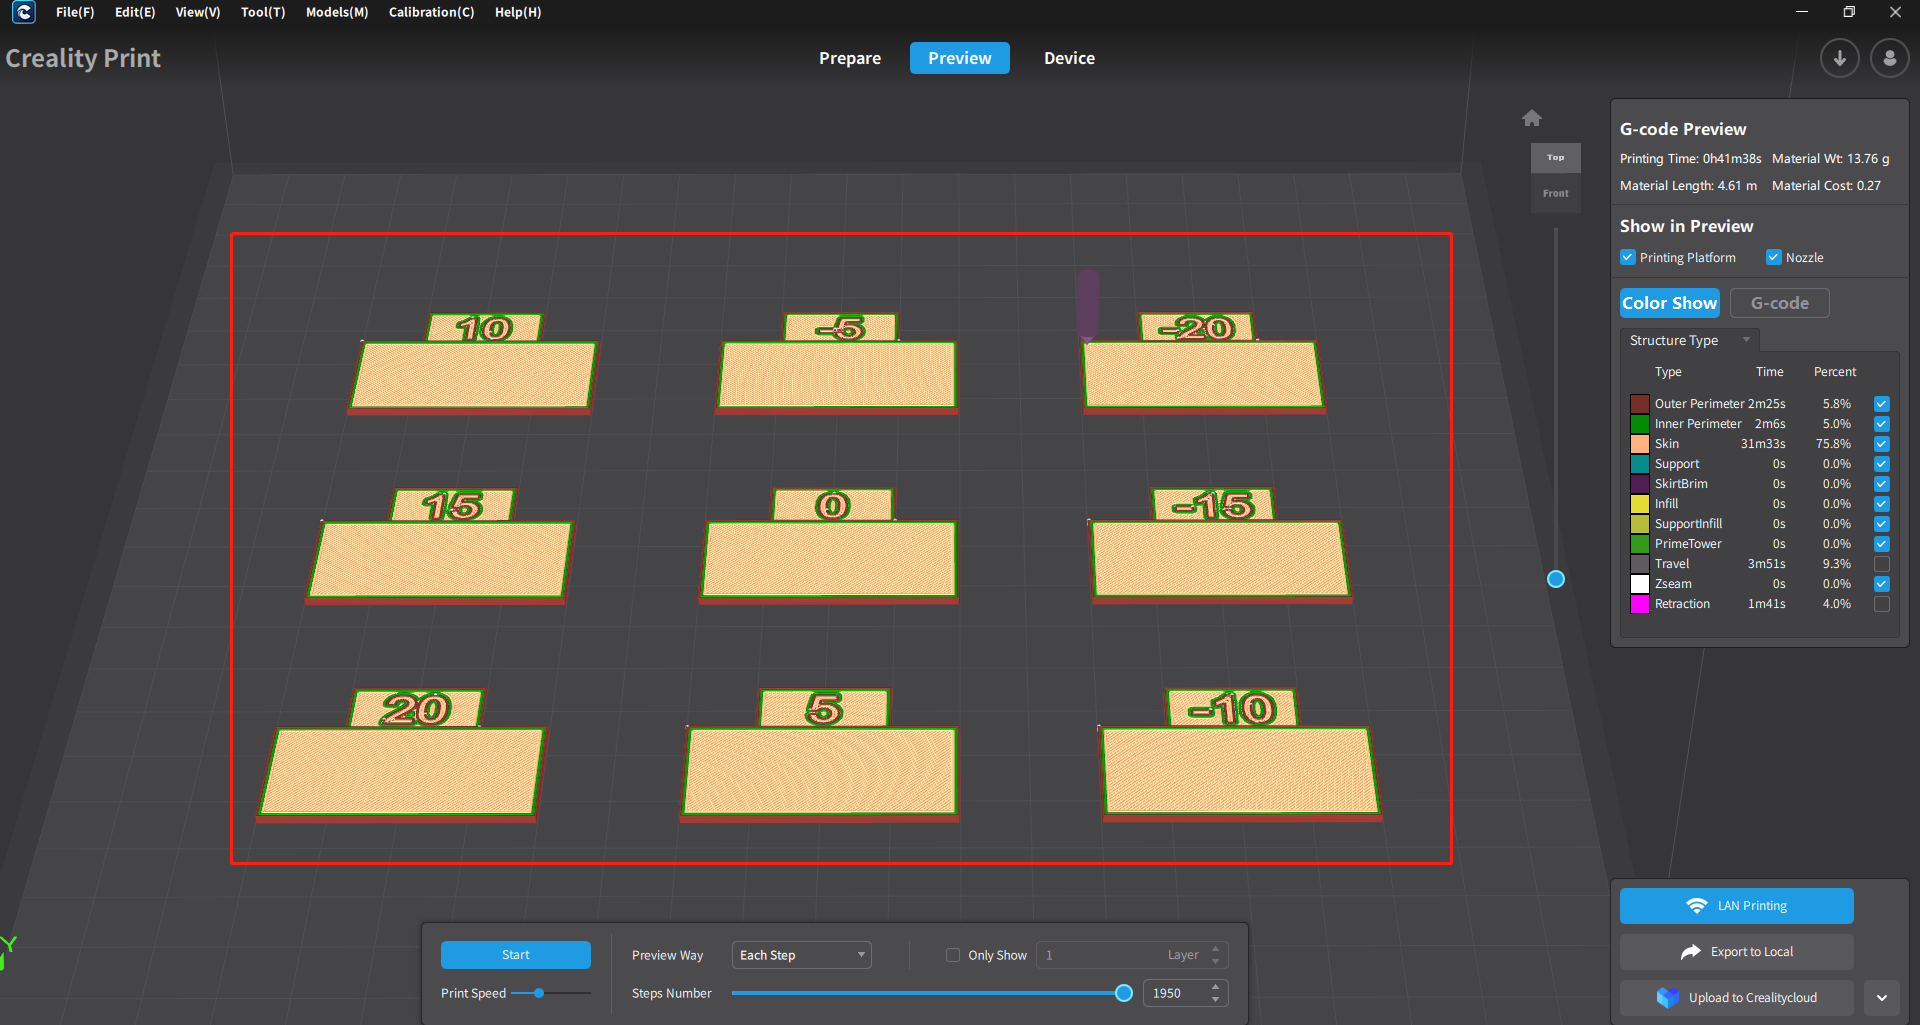The image size is (1920, 1025).
Task: Switch to the Device tab
Action: [1069, 58]
